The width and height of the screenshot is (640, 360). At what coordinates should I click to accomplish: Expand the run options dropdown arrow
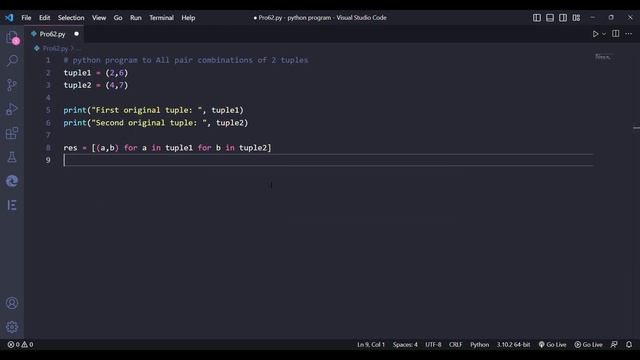tap(604, 34)
